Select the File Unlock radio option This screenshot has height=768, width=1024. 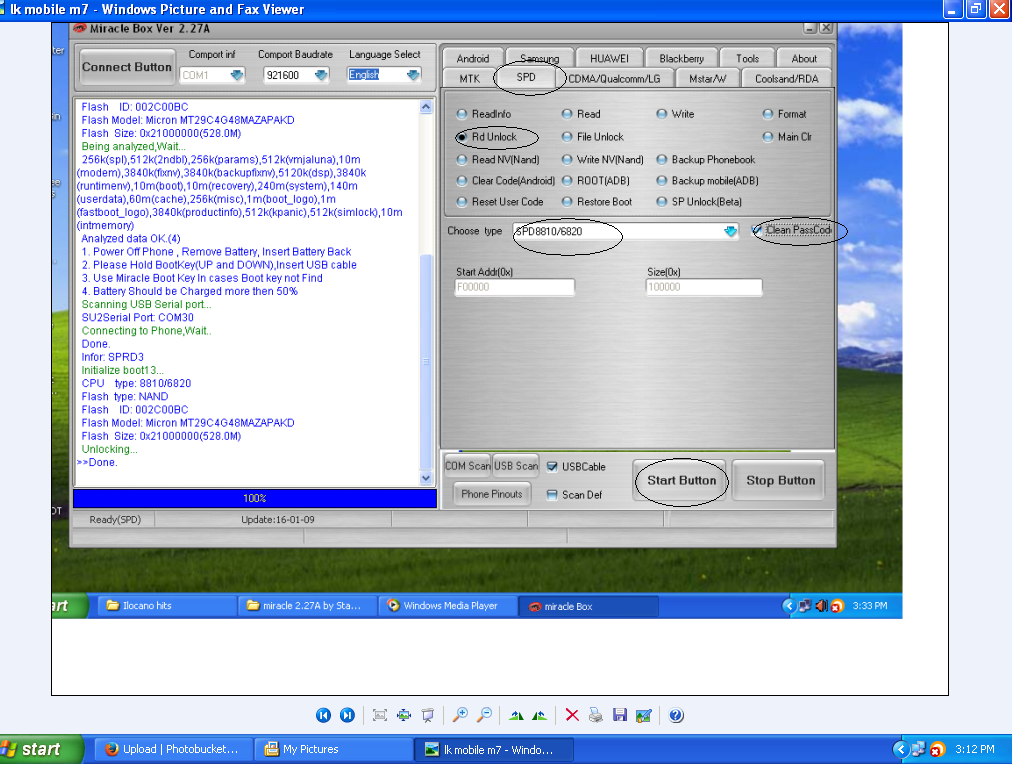592,137
